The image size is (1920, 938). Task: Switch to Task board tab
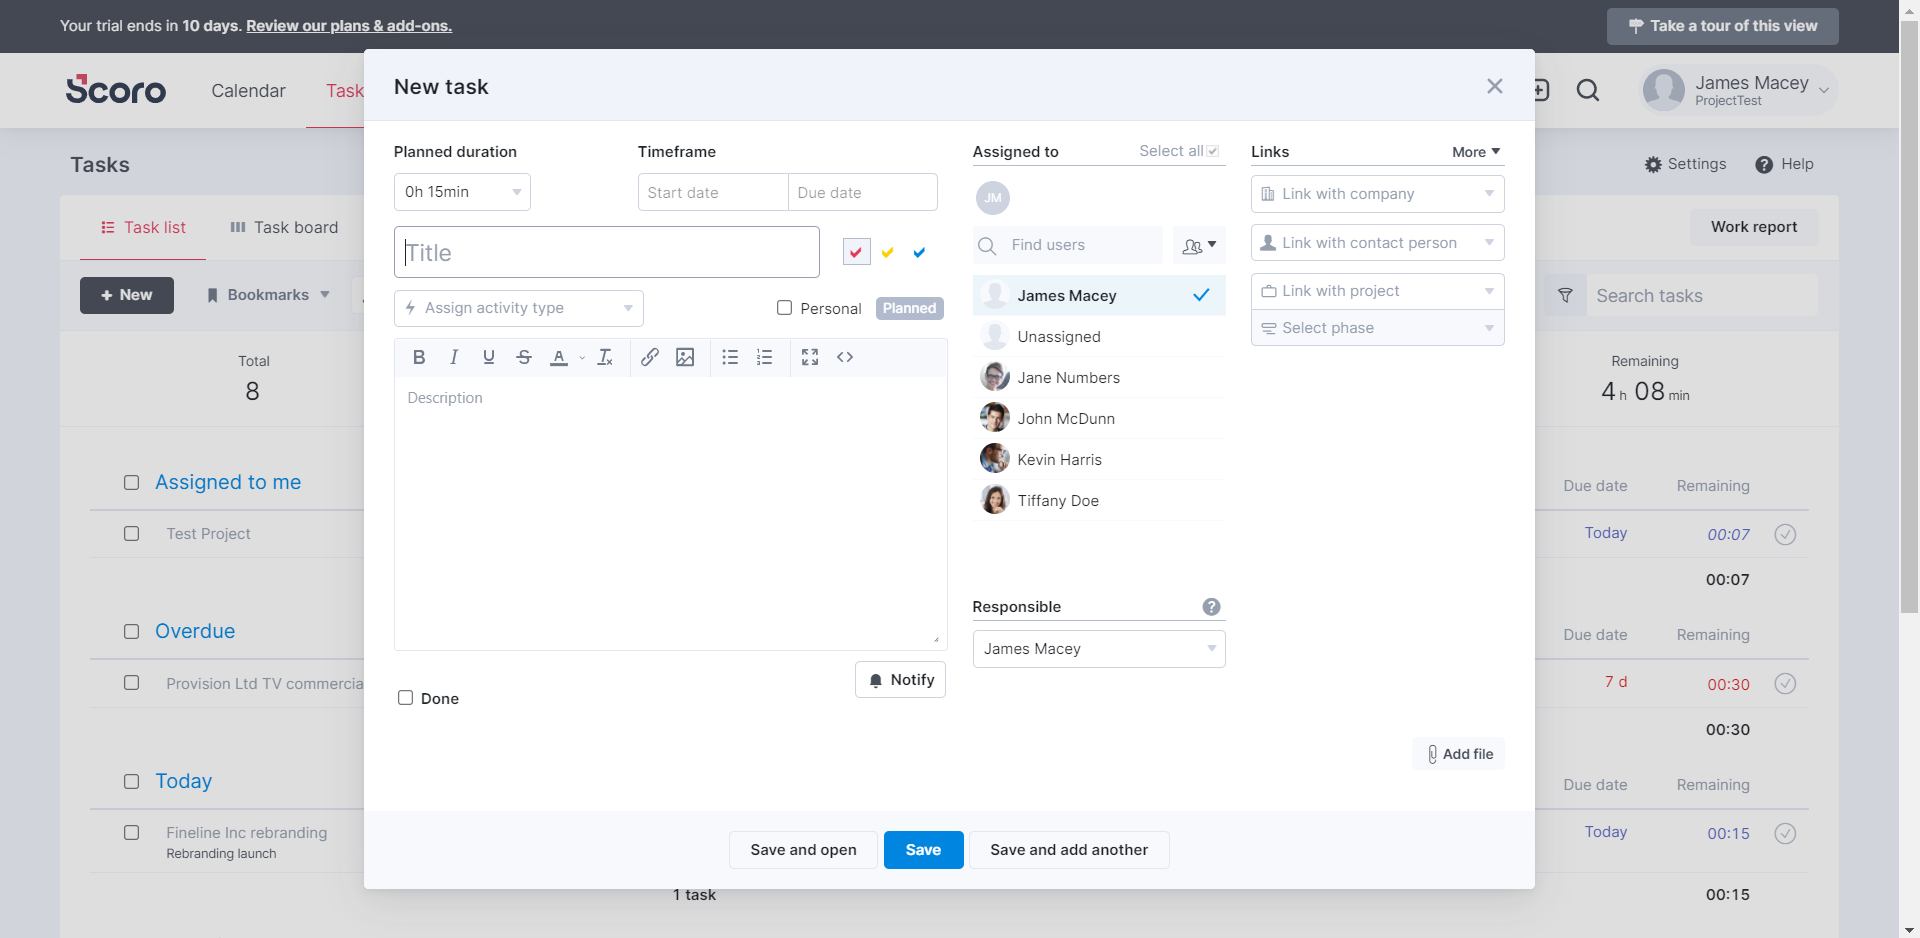pos(284,228)
